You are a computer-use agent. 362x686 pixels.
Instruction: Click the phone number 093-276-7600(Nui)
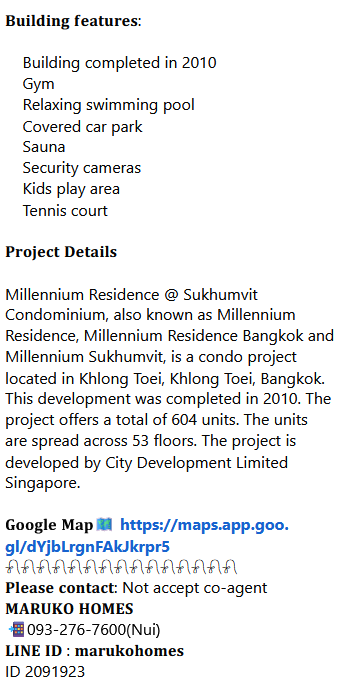[94, 630]
